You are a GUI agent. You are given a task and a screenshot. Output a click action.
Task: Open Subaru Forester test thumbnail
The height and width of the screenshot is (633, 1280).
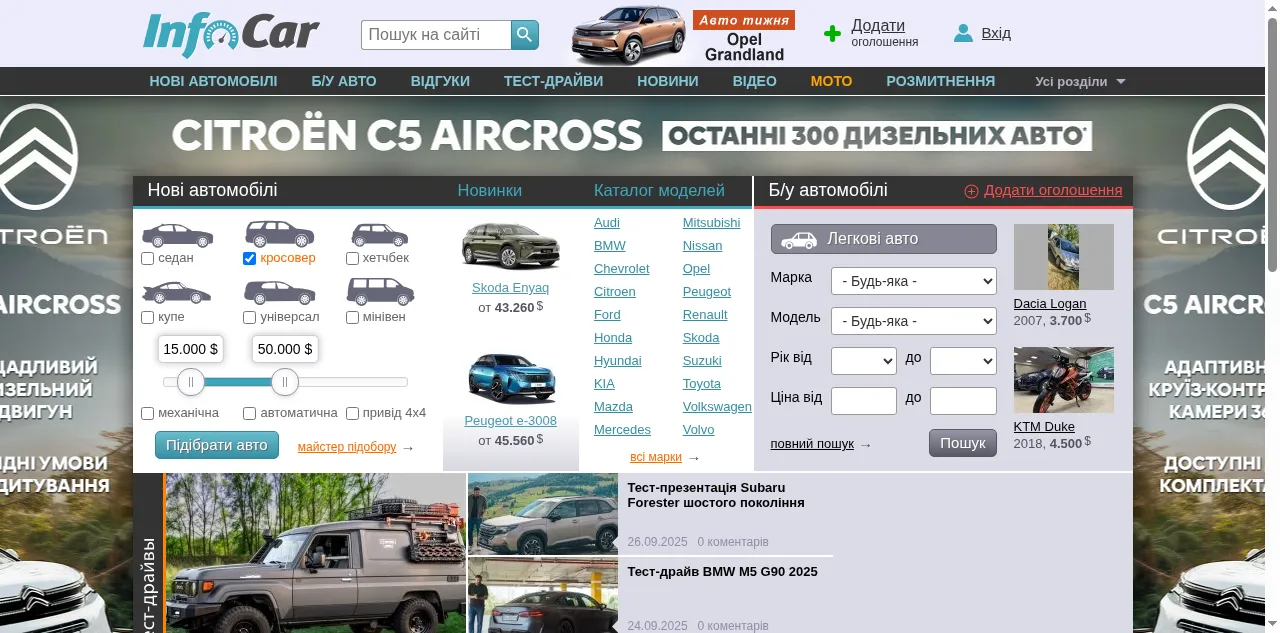[543, 514]
